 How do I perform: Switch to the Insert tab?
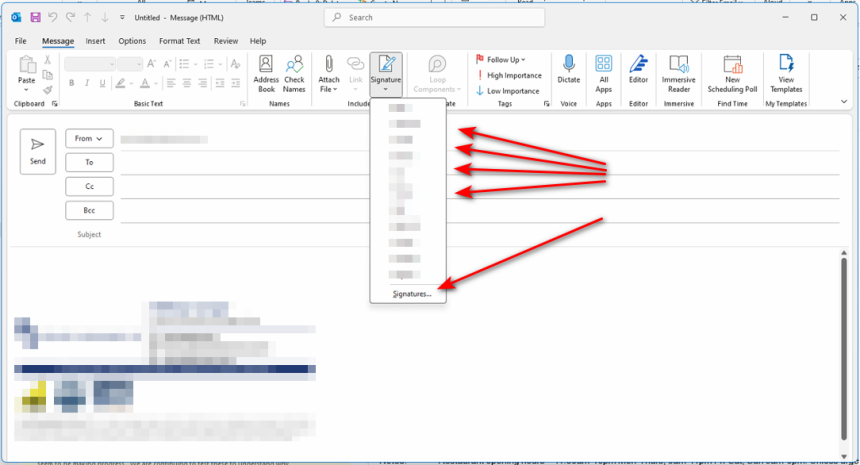[95, 41]
